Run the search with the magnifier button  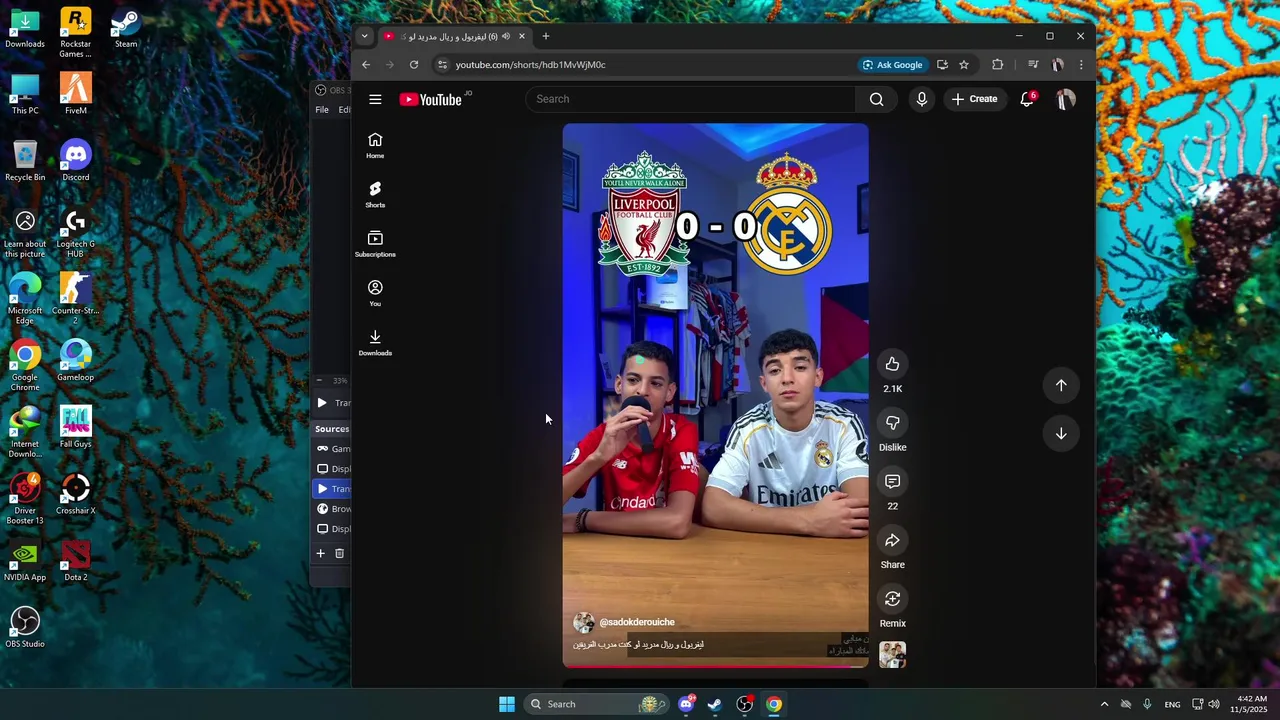876,99
